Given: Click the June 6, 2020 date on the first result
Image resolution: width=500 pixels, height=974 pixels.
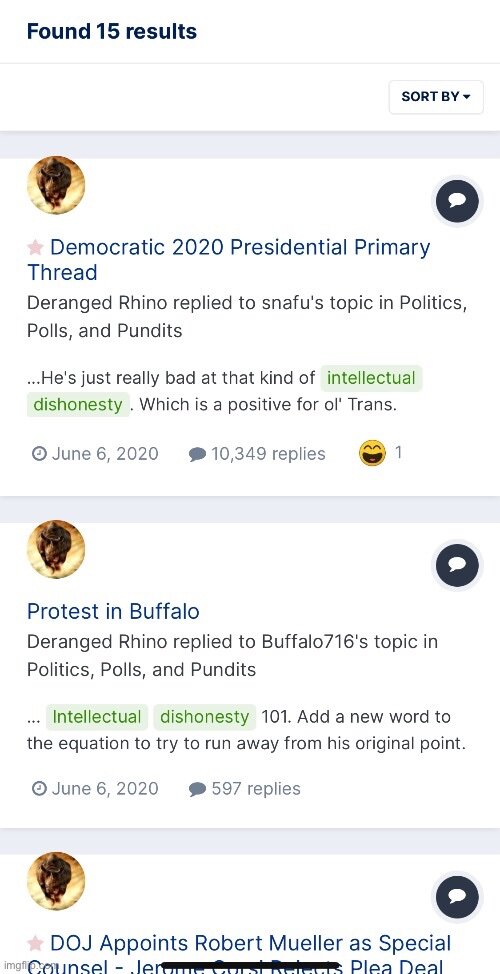Looking at the screenshot, I should tap(95, 454).
